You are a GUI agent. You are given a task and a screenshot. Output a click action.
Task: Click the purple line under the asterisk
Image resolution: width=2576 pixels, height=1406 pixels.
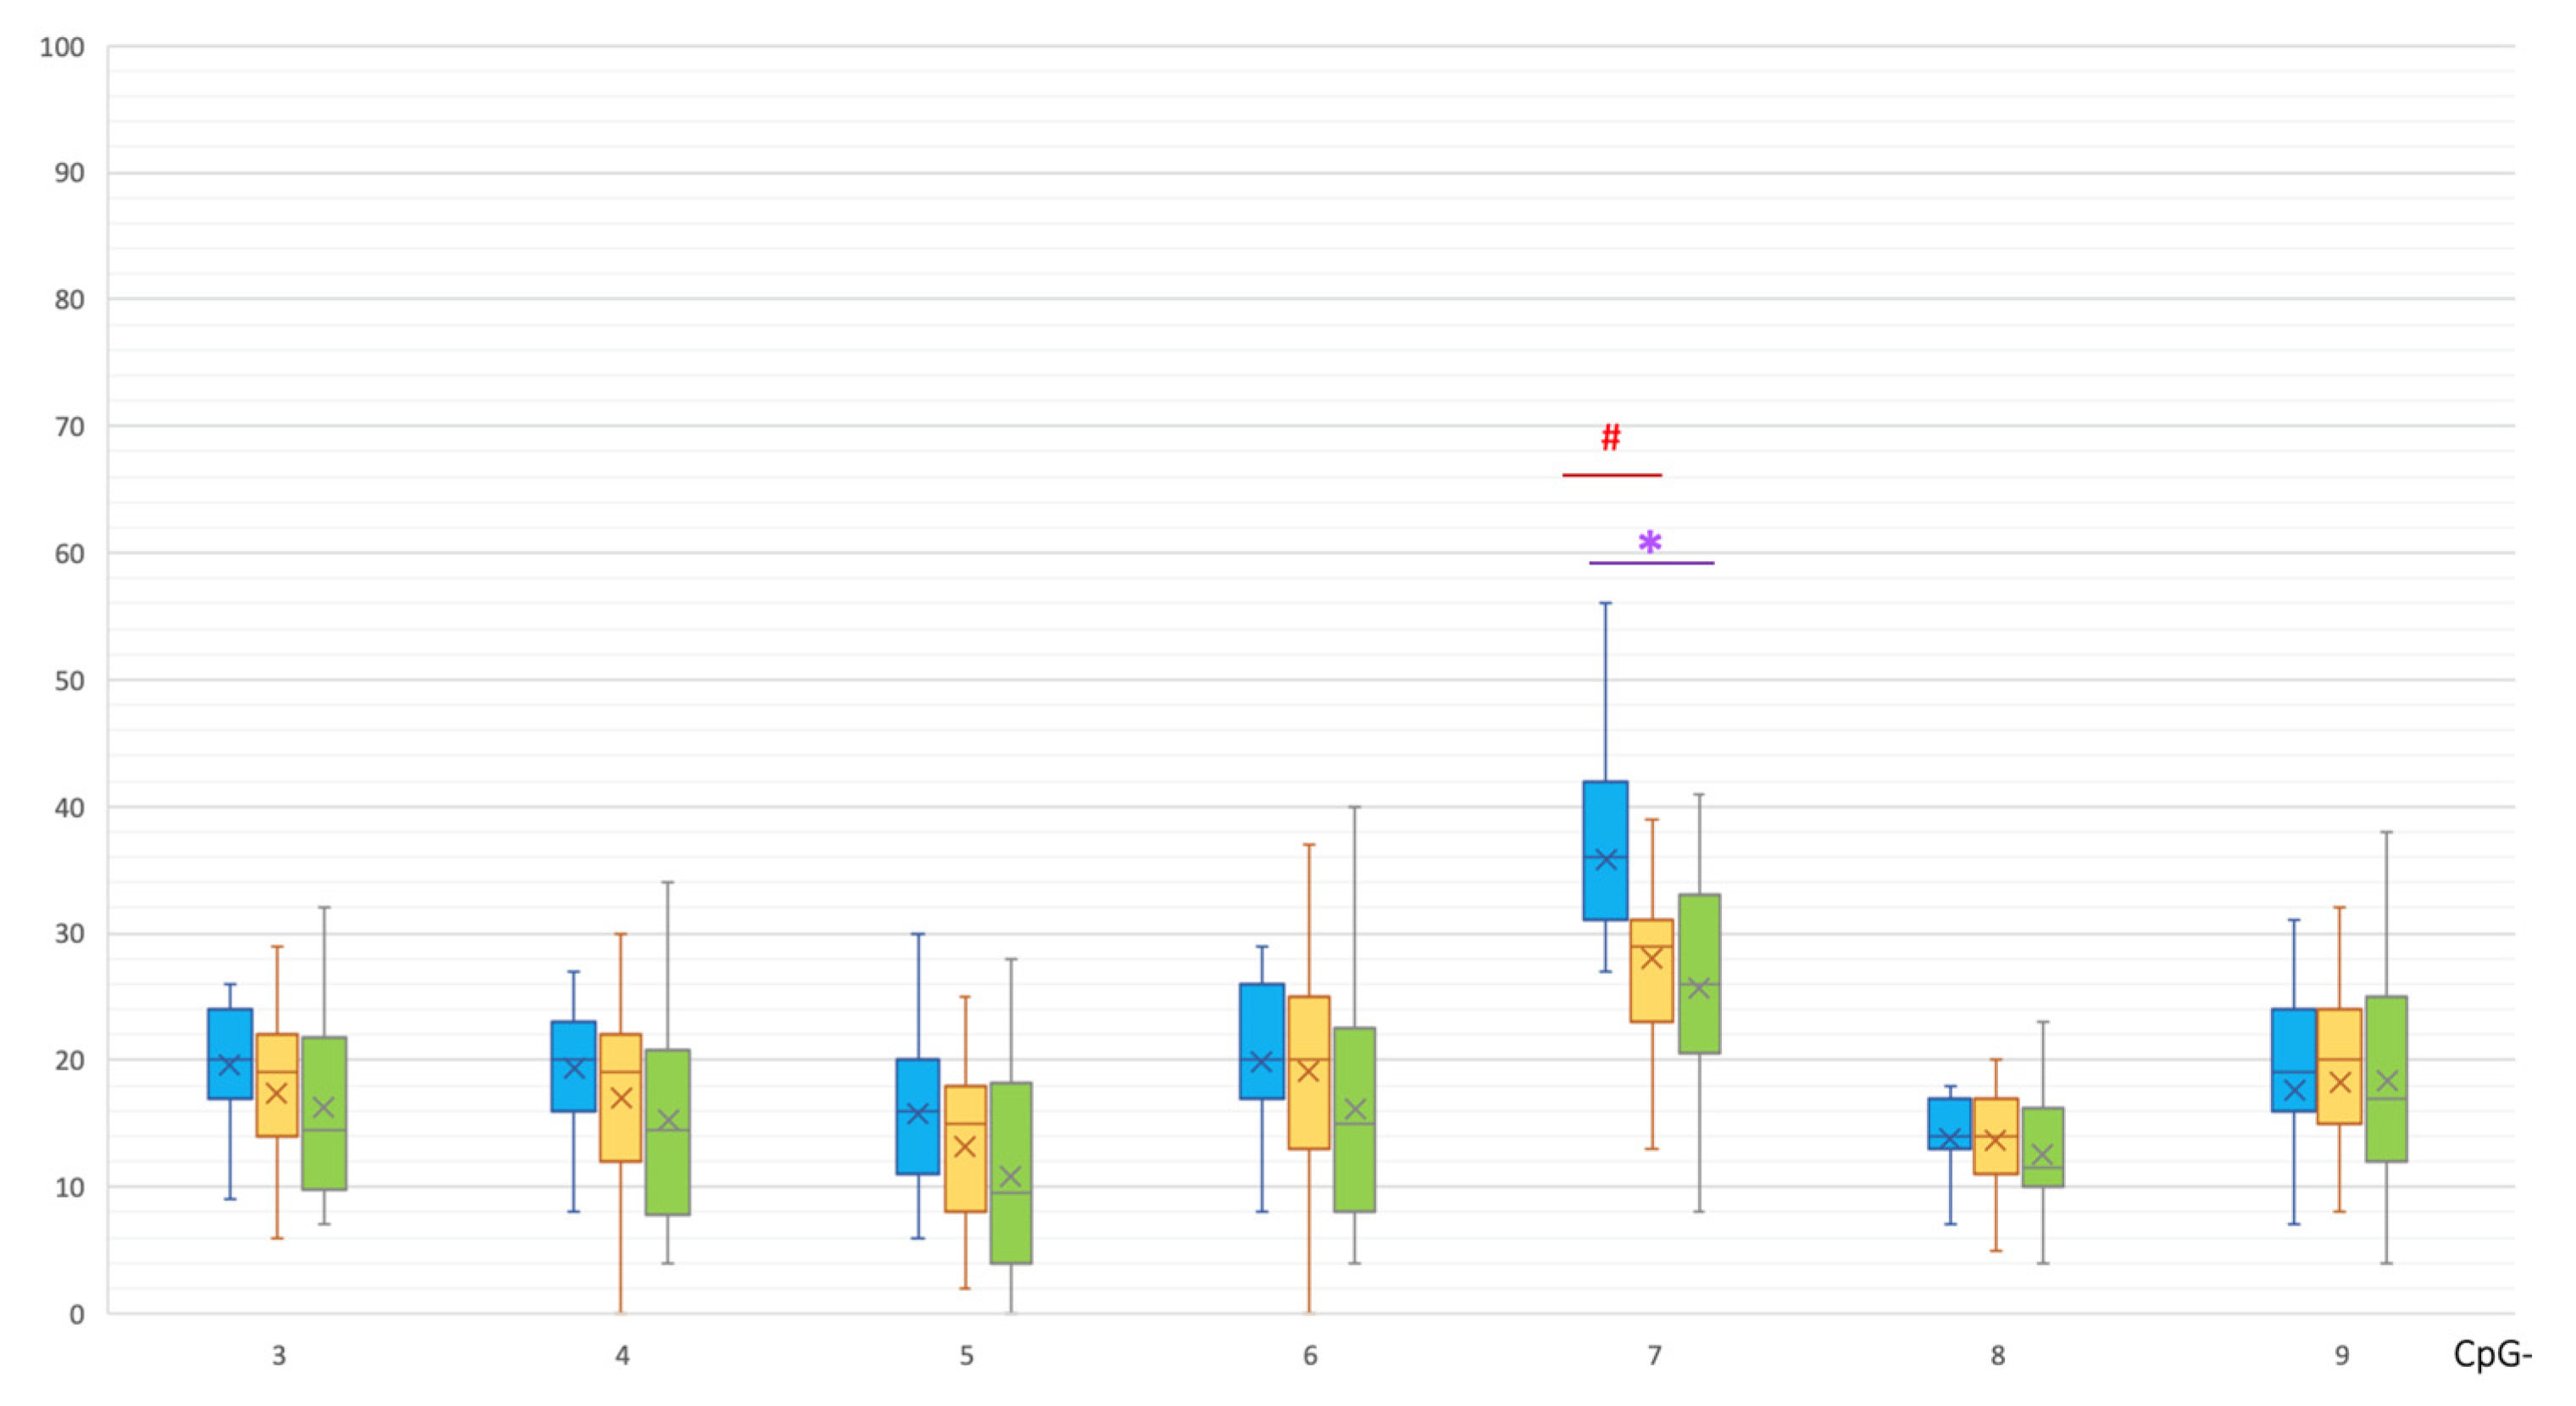(x=1651, y=563)
